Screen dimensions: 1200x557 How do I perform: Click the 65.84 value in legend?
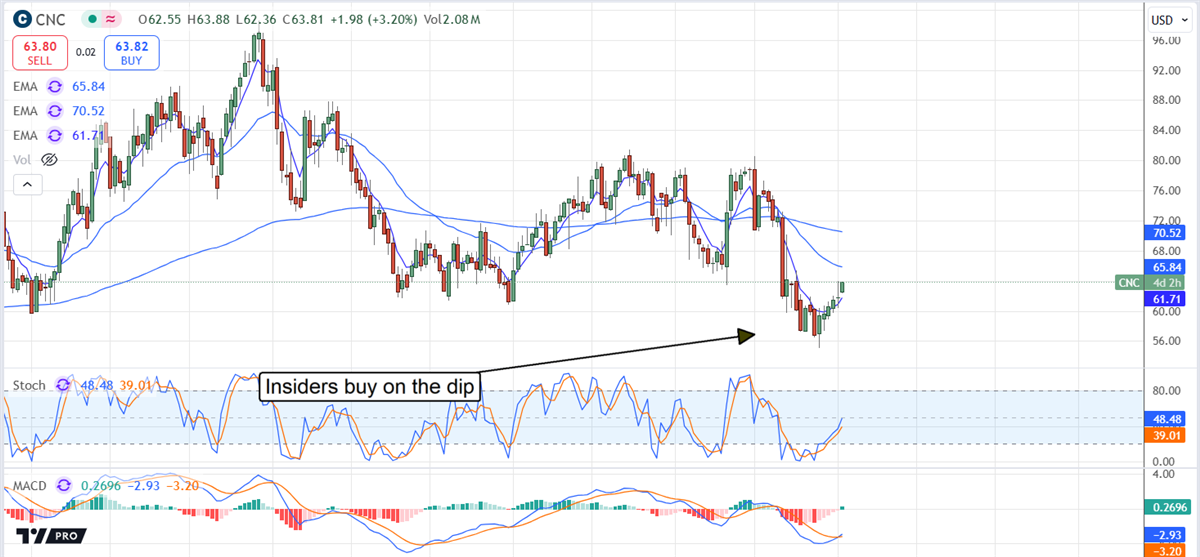(88, 87)
